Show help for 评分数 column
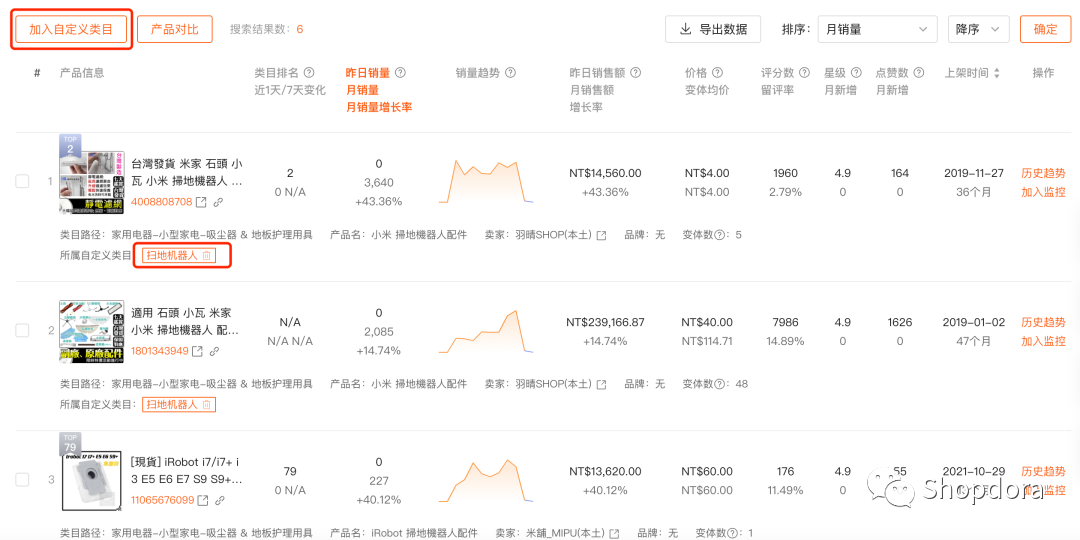The image size is (1080, 540). [x=804, y=72]
